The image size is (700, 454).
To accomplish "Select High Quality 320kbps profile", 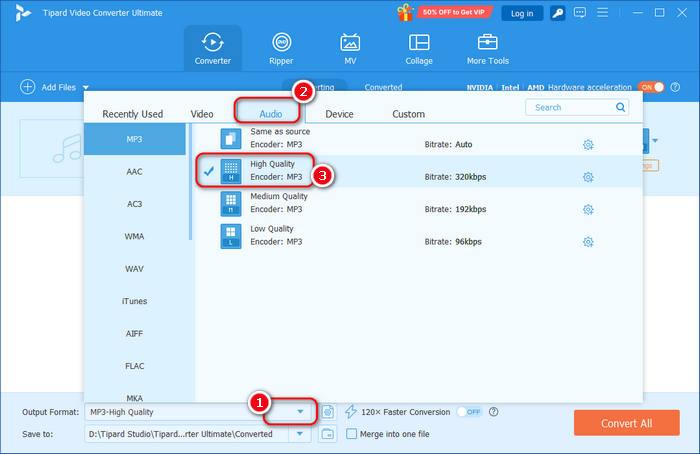I will 419,171.
